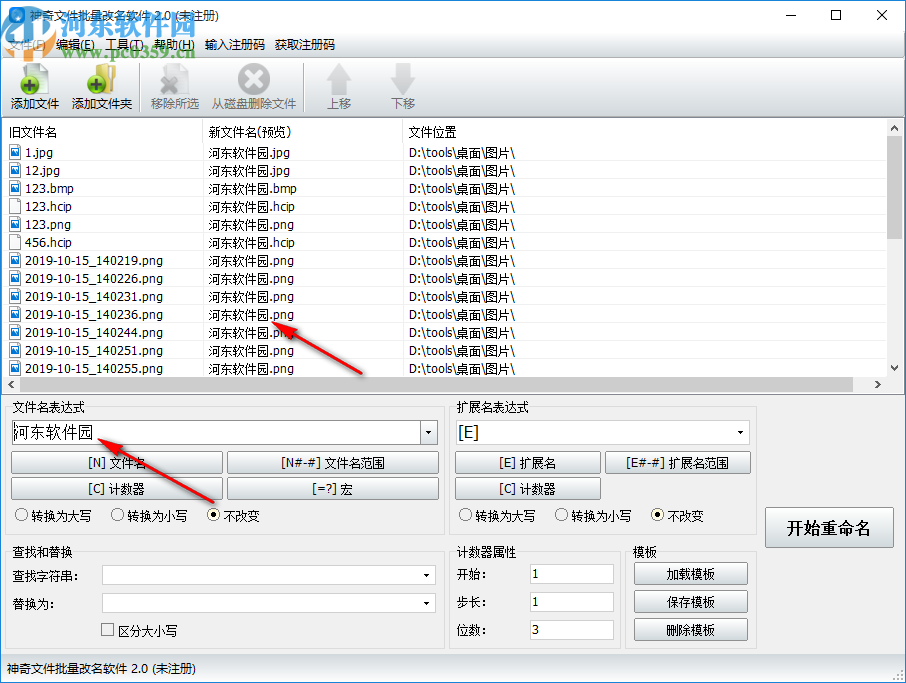Viewport: 906px width, 683px height.
Task: Click 获取注册码 menu item
Action: coord(305,44)
